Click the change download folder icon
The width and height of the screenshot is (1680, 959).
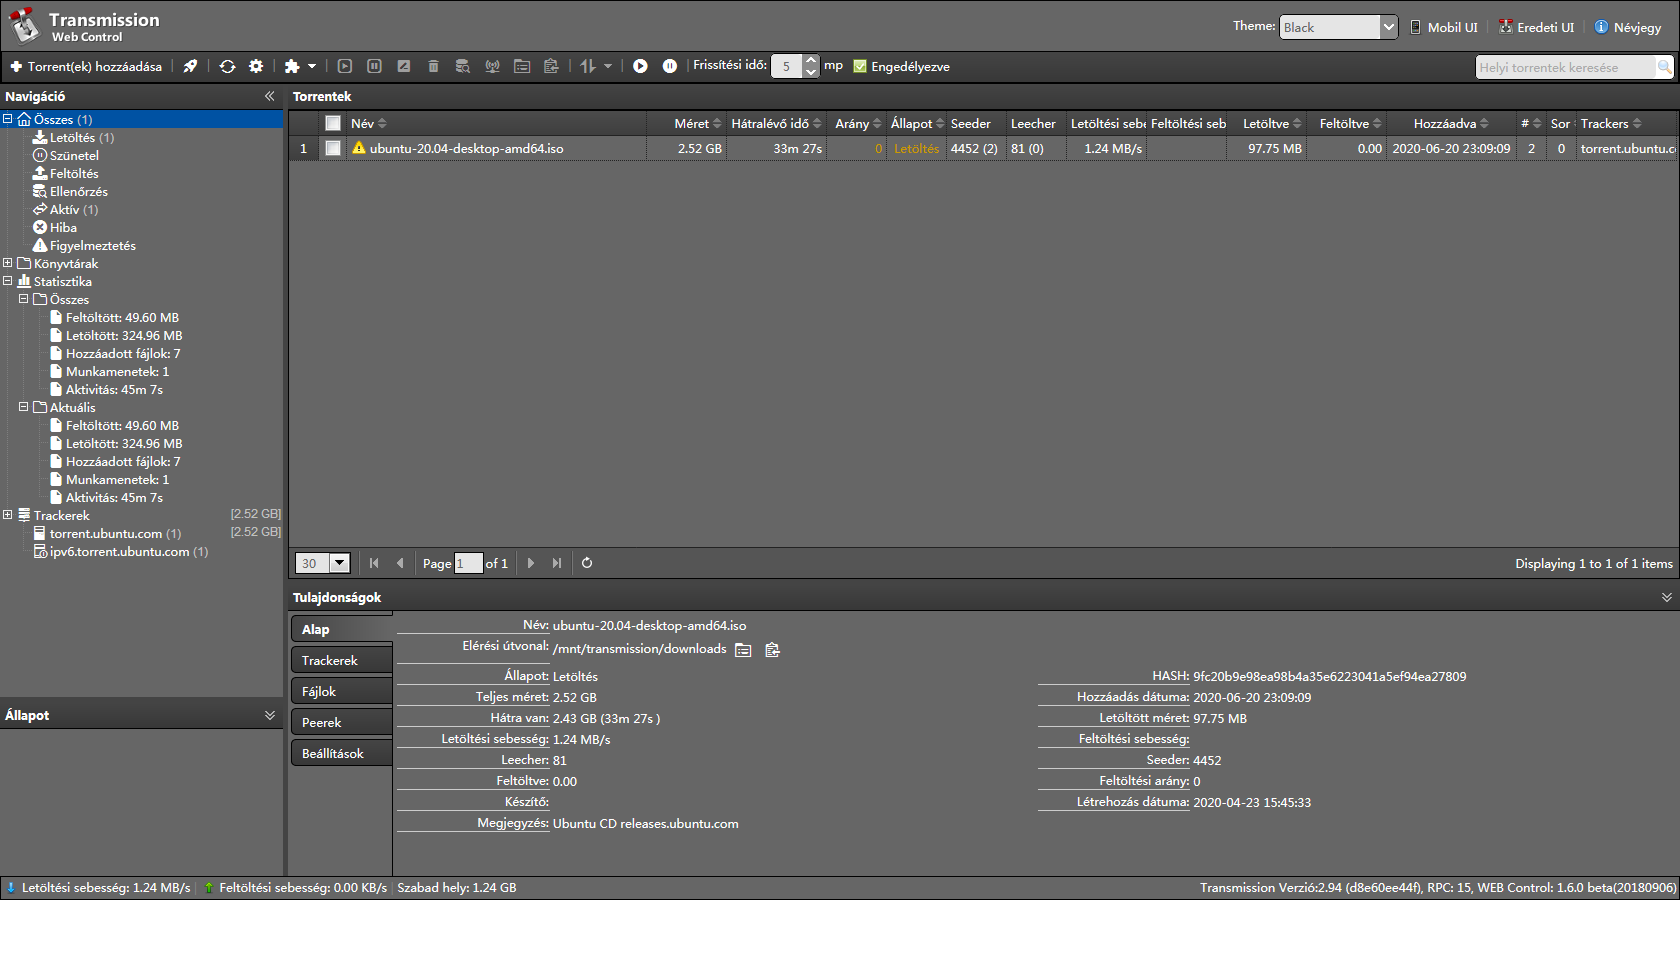[522, 67]
